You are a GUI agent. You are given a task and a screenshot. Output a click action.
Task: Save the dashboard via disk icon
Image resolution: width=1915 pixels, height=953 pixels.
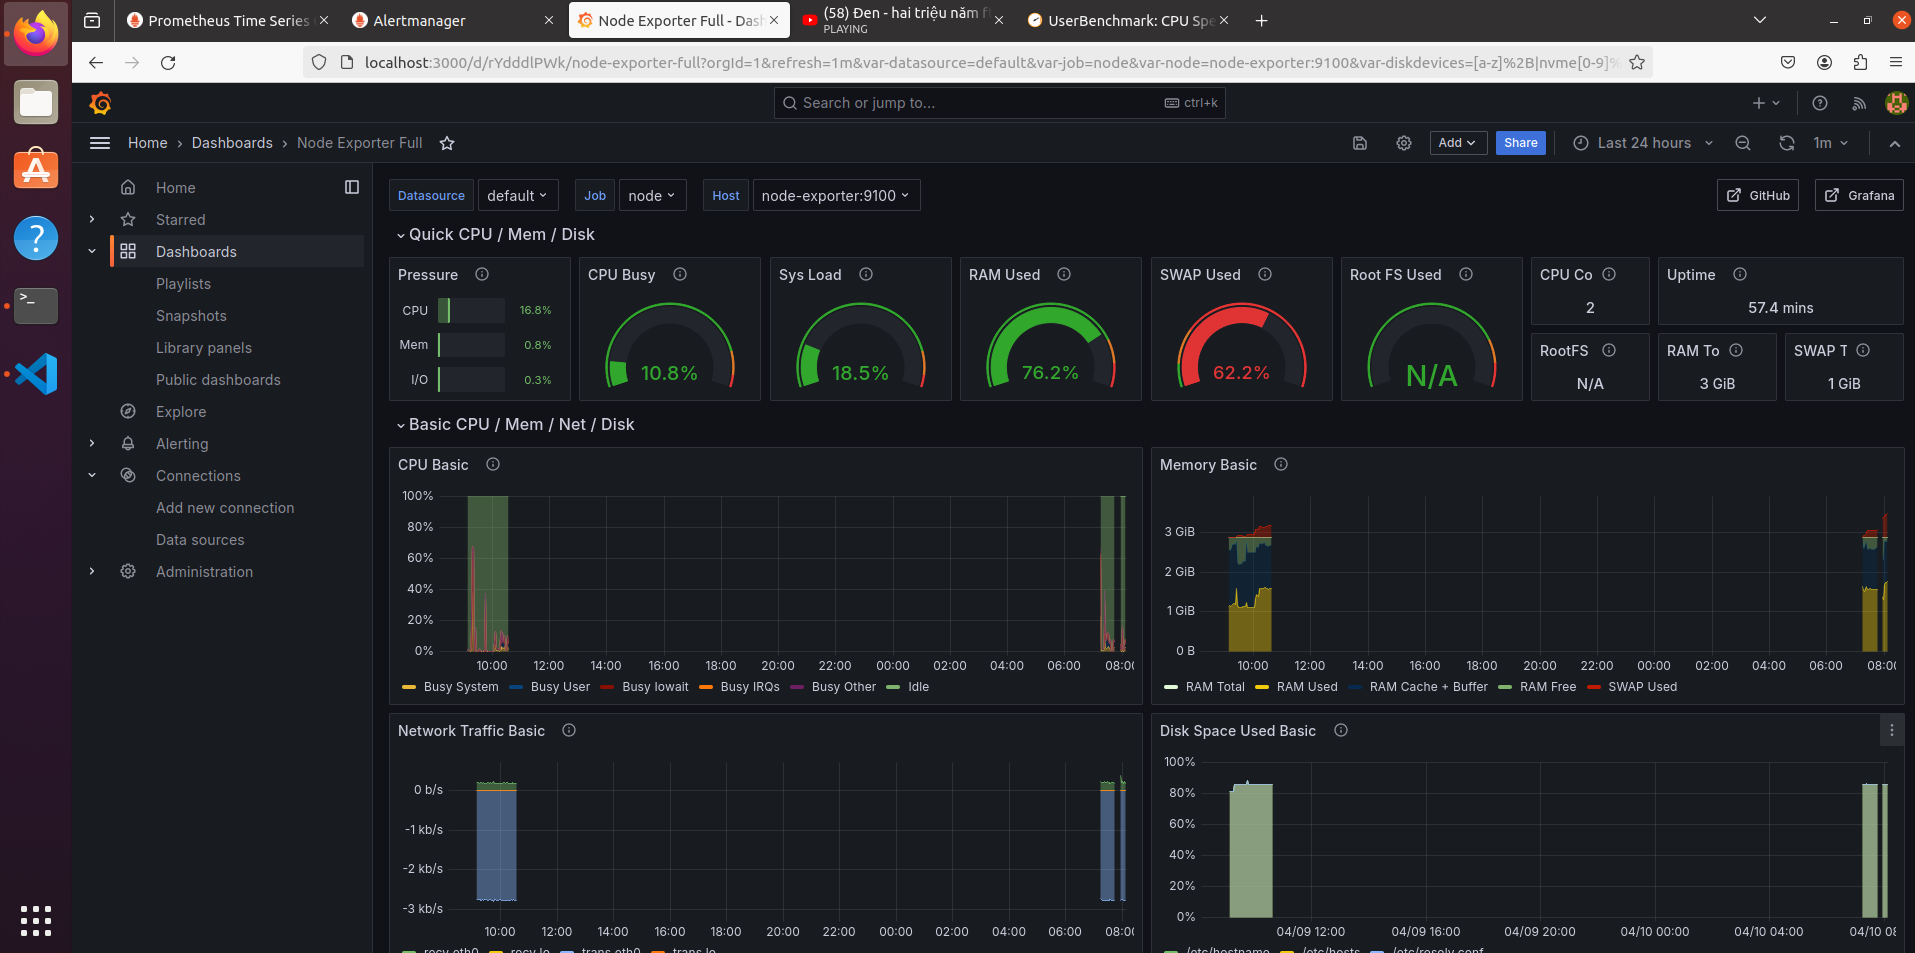pos(1360,143)
